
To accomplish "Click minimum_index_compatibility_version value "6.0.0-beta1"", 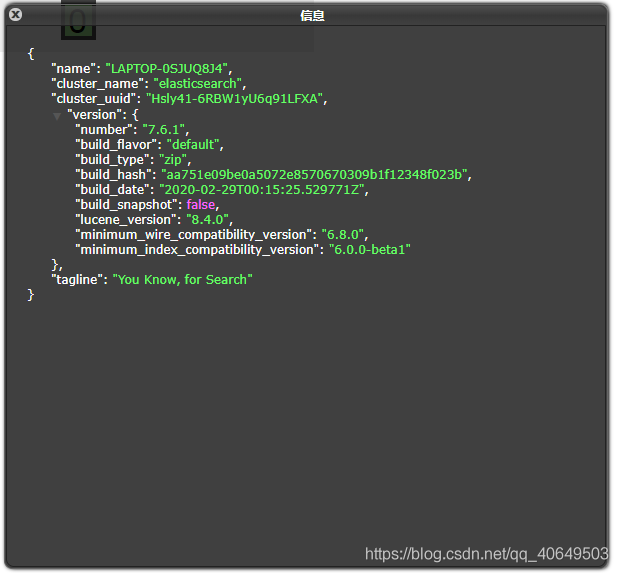I will [x=370, y=250].
